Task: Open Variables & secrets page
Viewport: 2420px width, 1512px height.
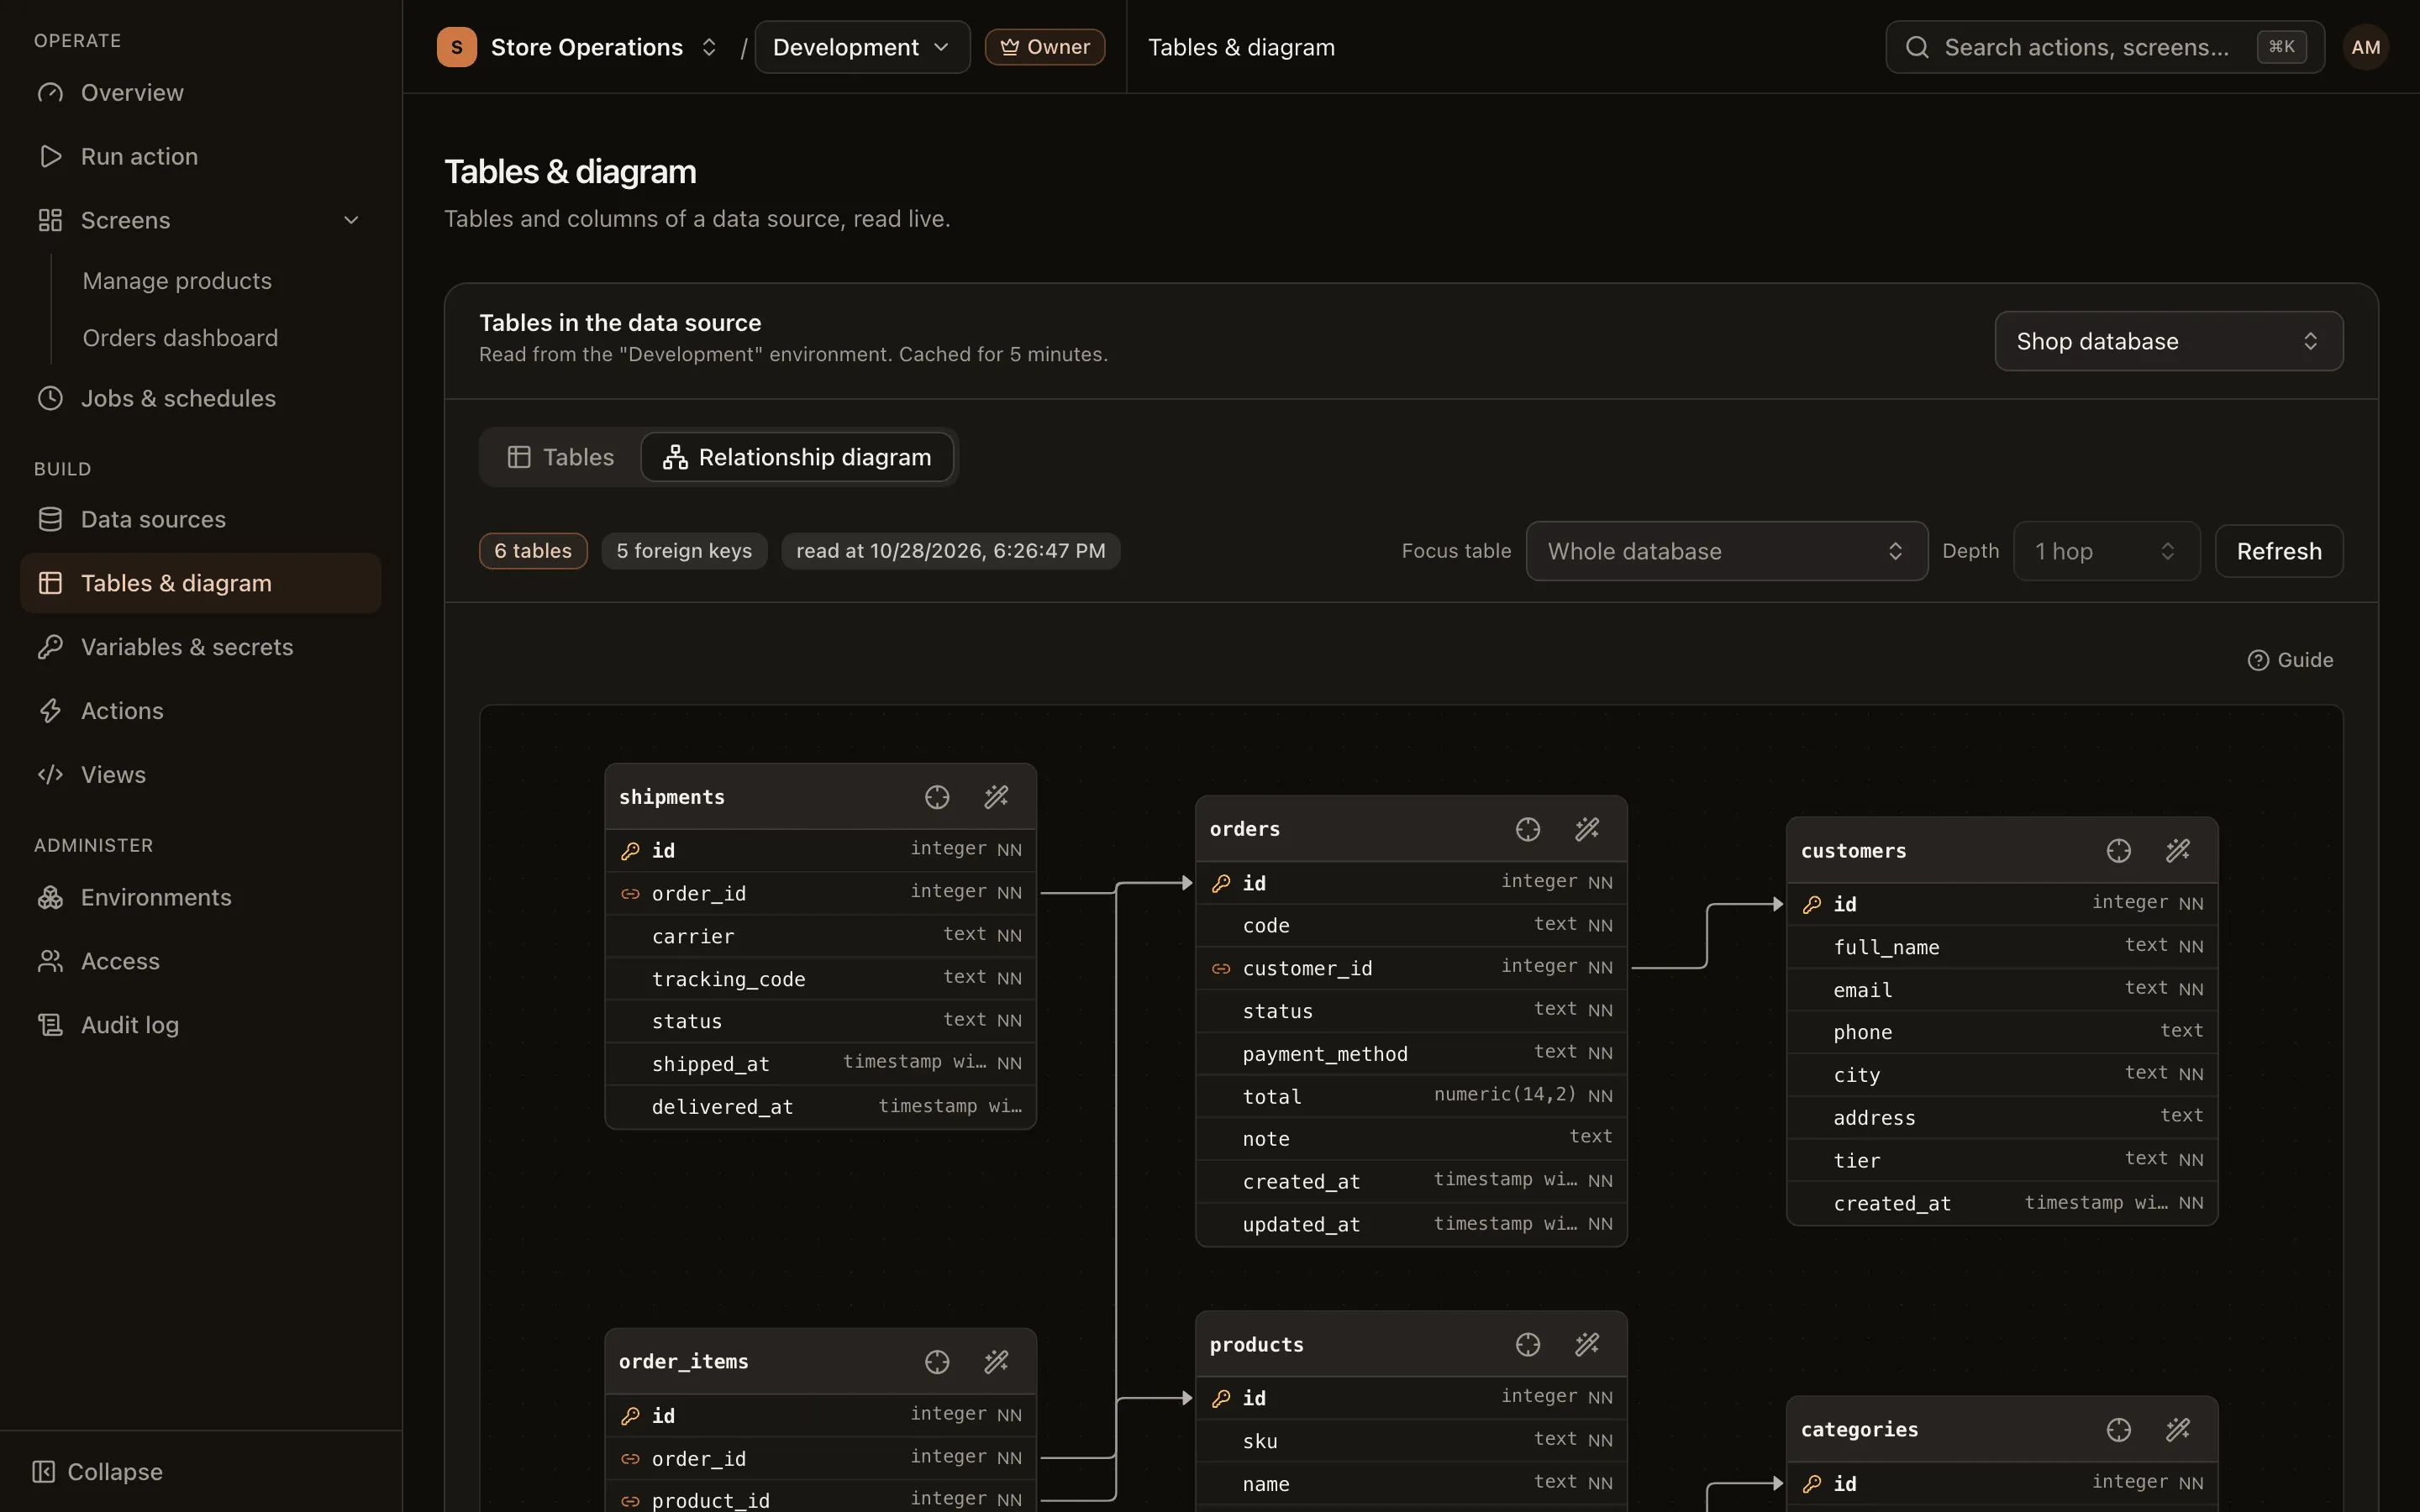Action: pyautogui.click(x=201, y=647)
